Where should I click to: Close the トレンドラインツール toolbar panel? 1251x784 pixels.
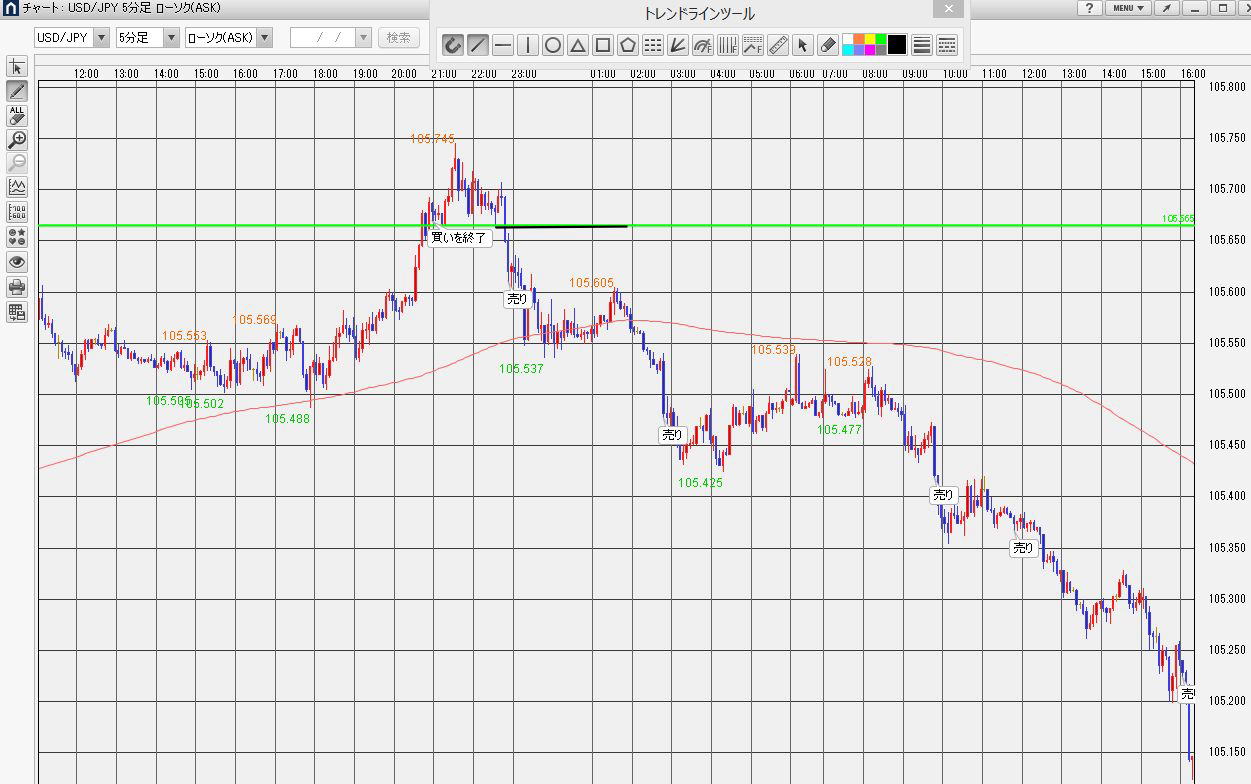948,9
